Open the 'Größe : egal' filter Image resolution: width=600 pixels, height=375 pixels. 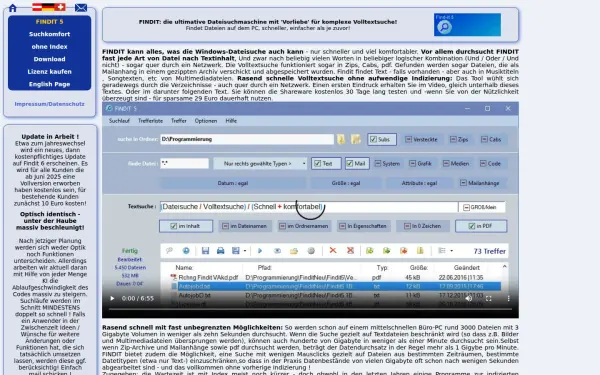(346, 183)
